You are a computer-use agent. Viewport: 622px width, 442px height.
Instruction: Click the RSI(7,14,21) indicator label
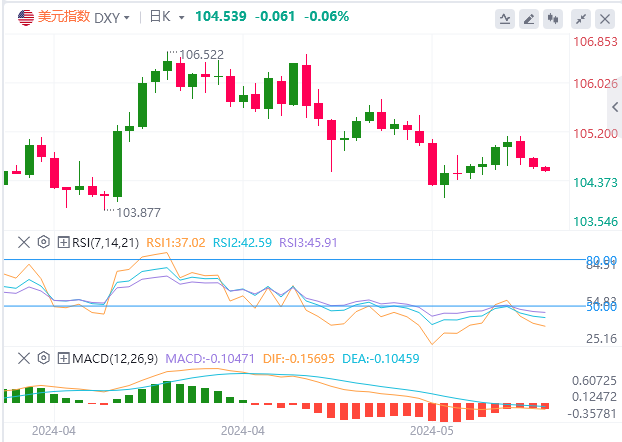103,241
